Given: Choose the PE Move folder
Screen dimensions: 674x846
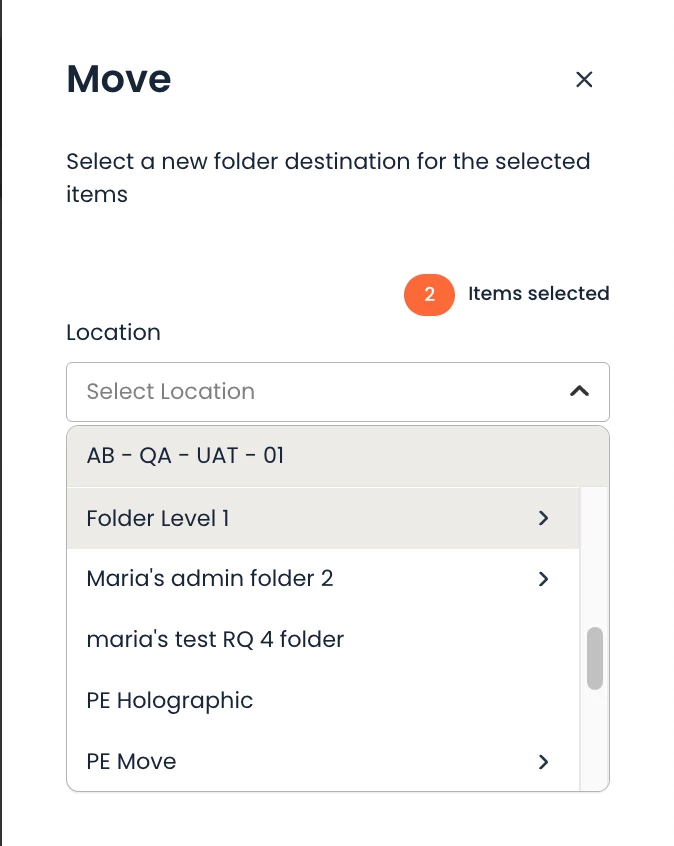Looking at the screenshot, I should coord(132,761).
